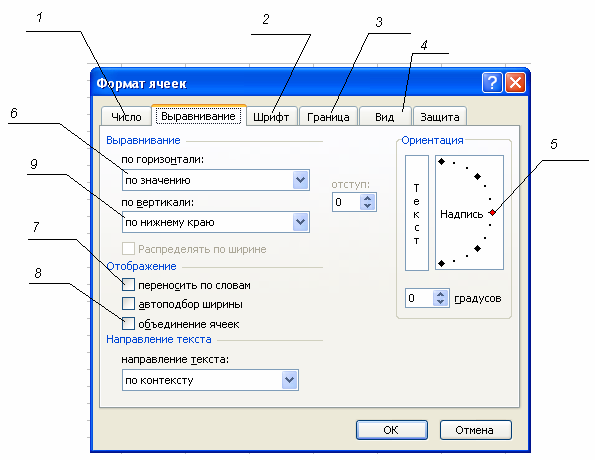Open the Число tab
This screenshot has height=460, width=595.
[126, 117]
